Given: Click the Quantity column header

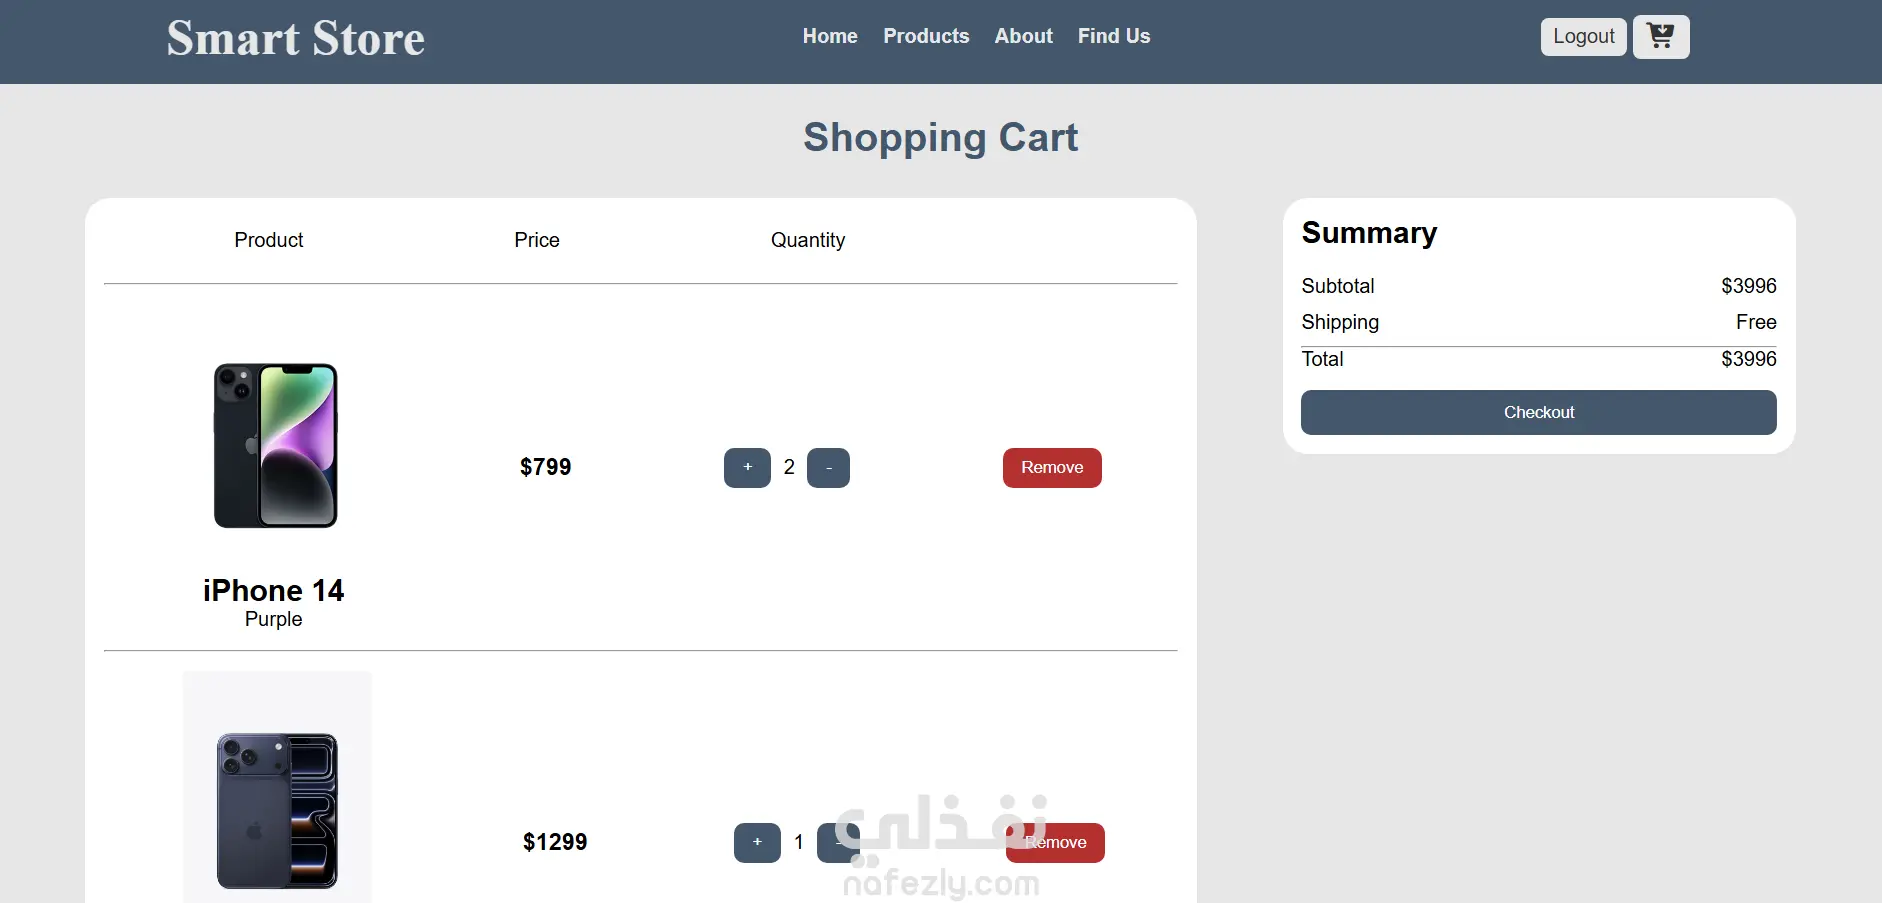Looking at the screenshot, I should [808, 240].
